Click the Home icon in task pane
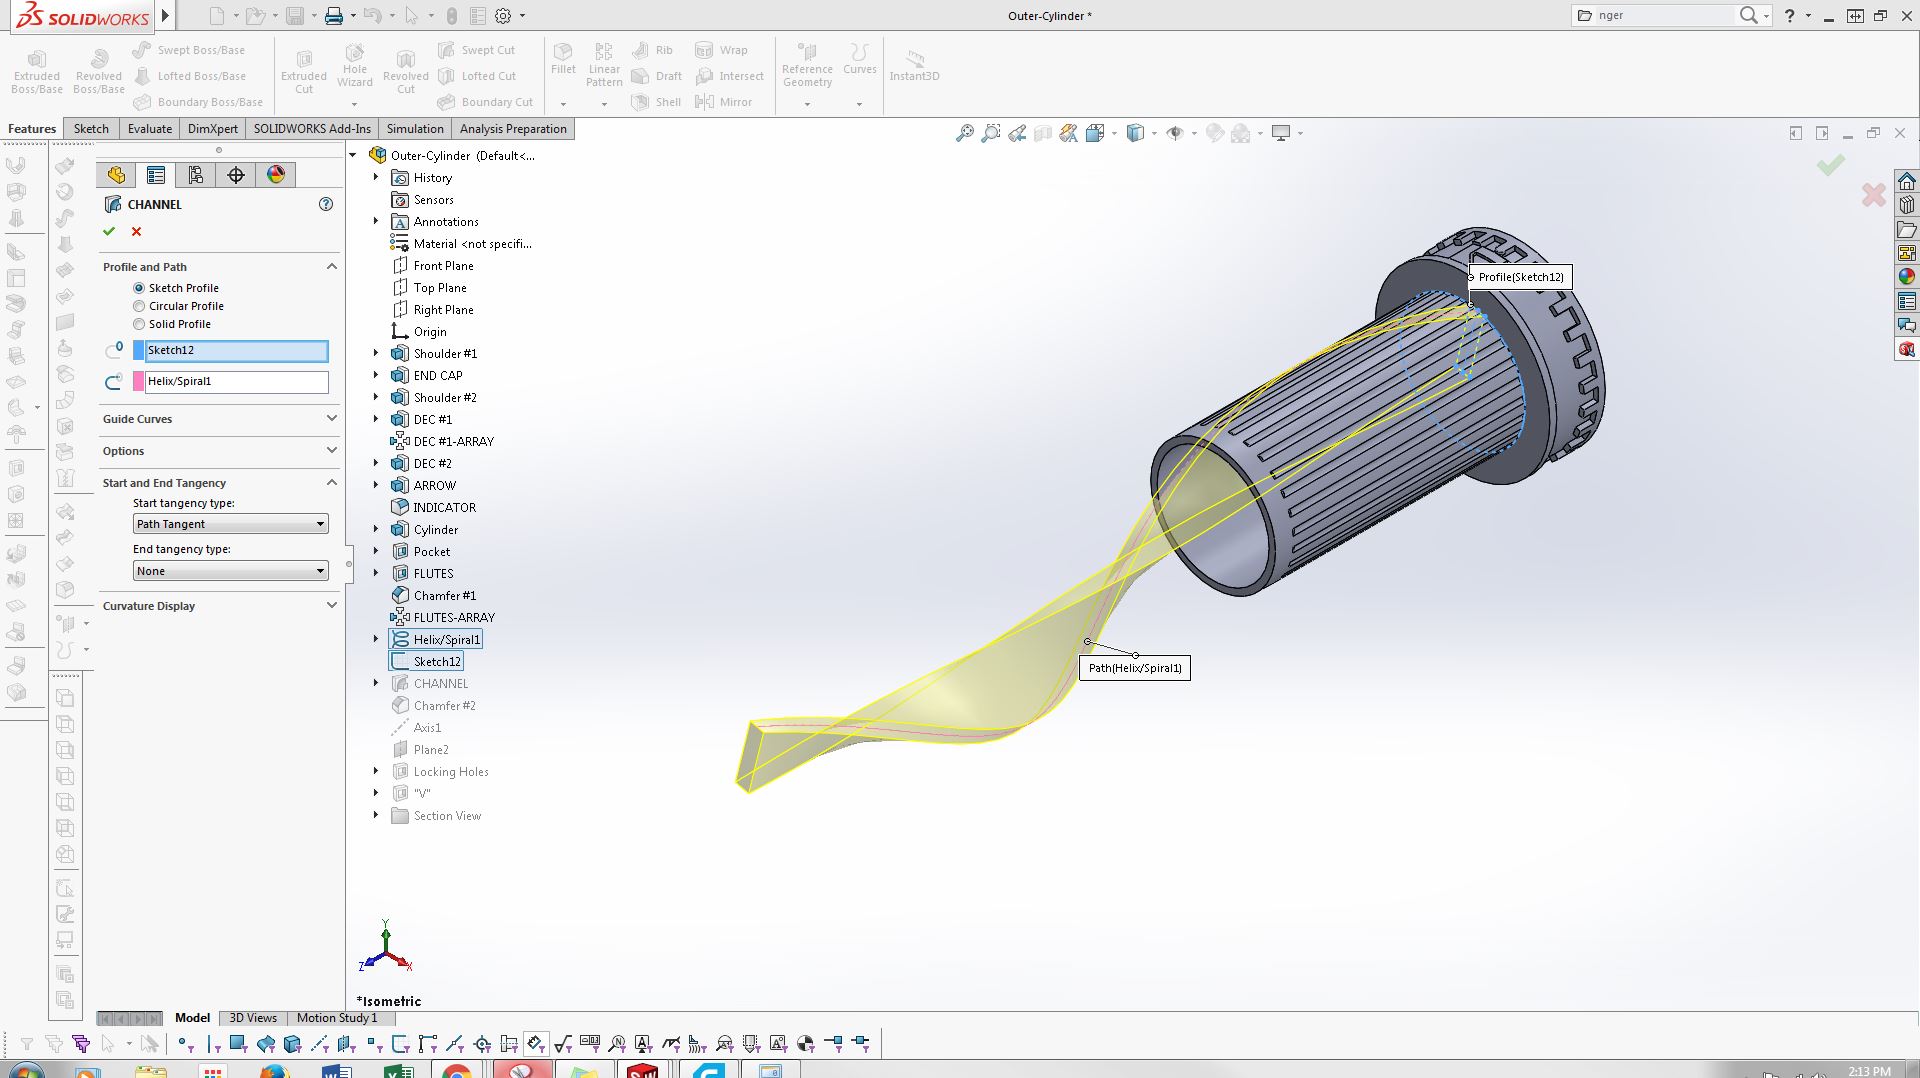Image resolution: width=1920 pixels, height=1078 pixels. pyautogui.click(x=1907, y=181)
